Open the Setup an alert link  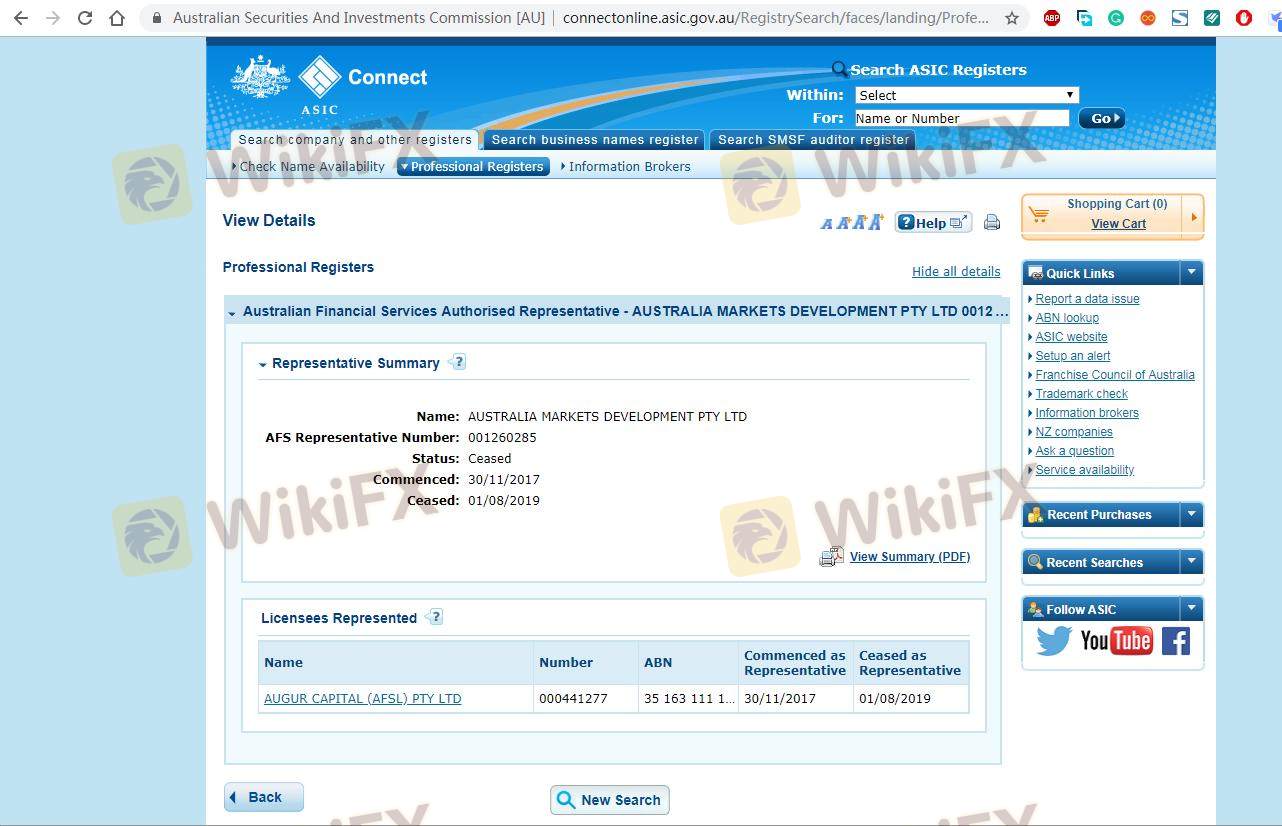[1073, 356]
